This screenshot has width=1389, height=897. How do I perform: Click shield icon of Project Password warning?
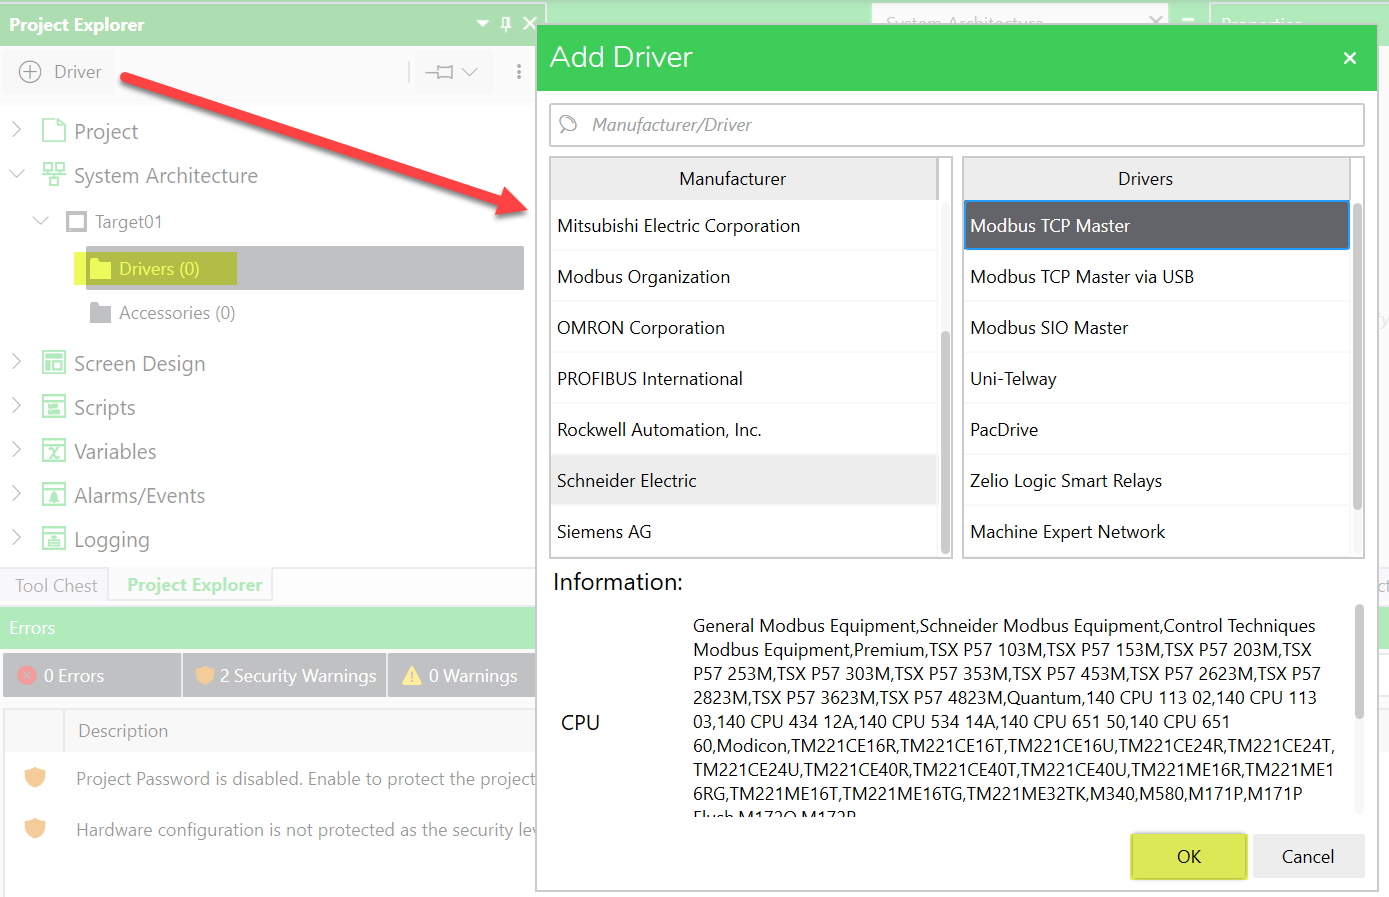pyautogui.click(x=35, y=777)
